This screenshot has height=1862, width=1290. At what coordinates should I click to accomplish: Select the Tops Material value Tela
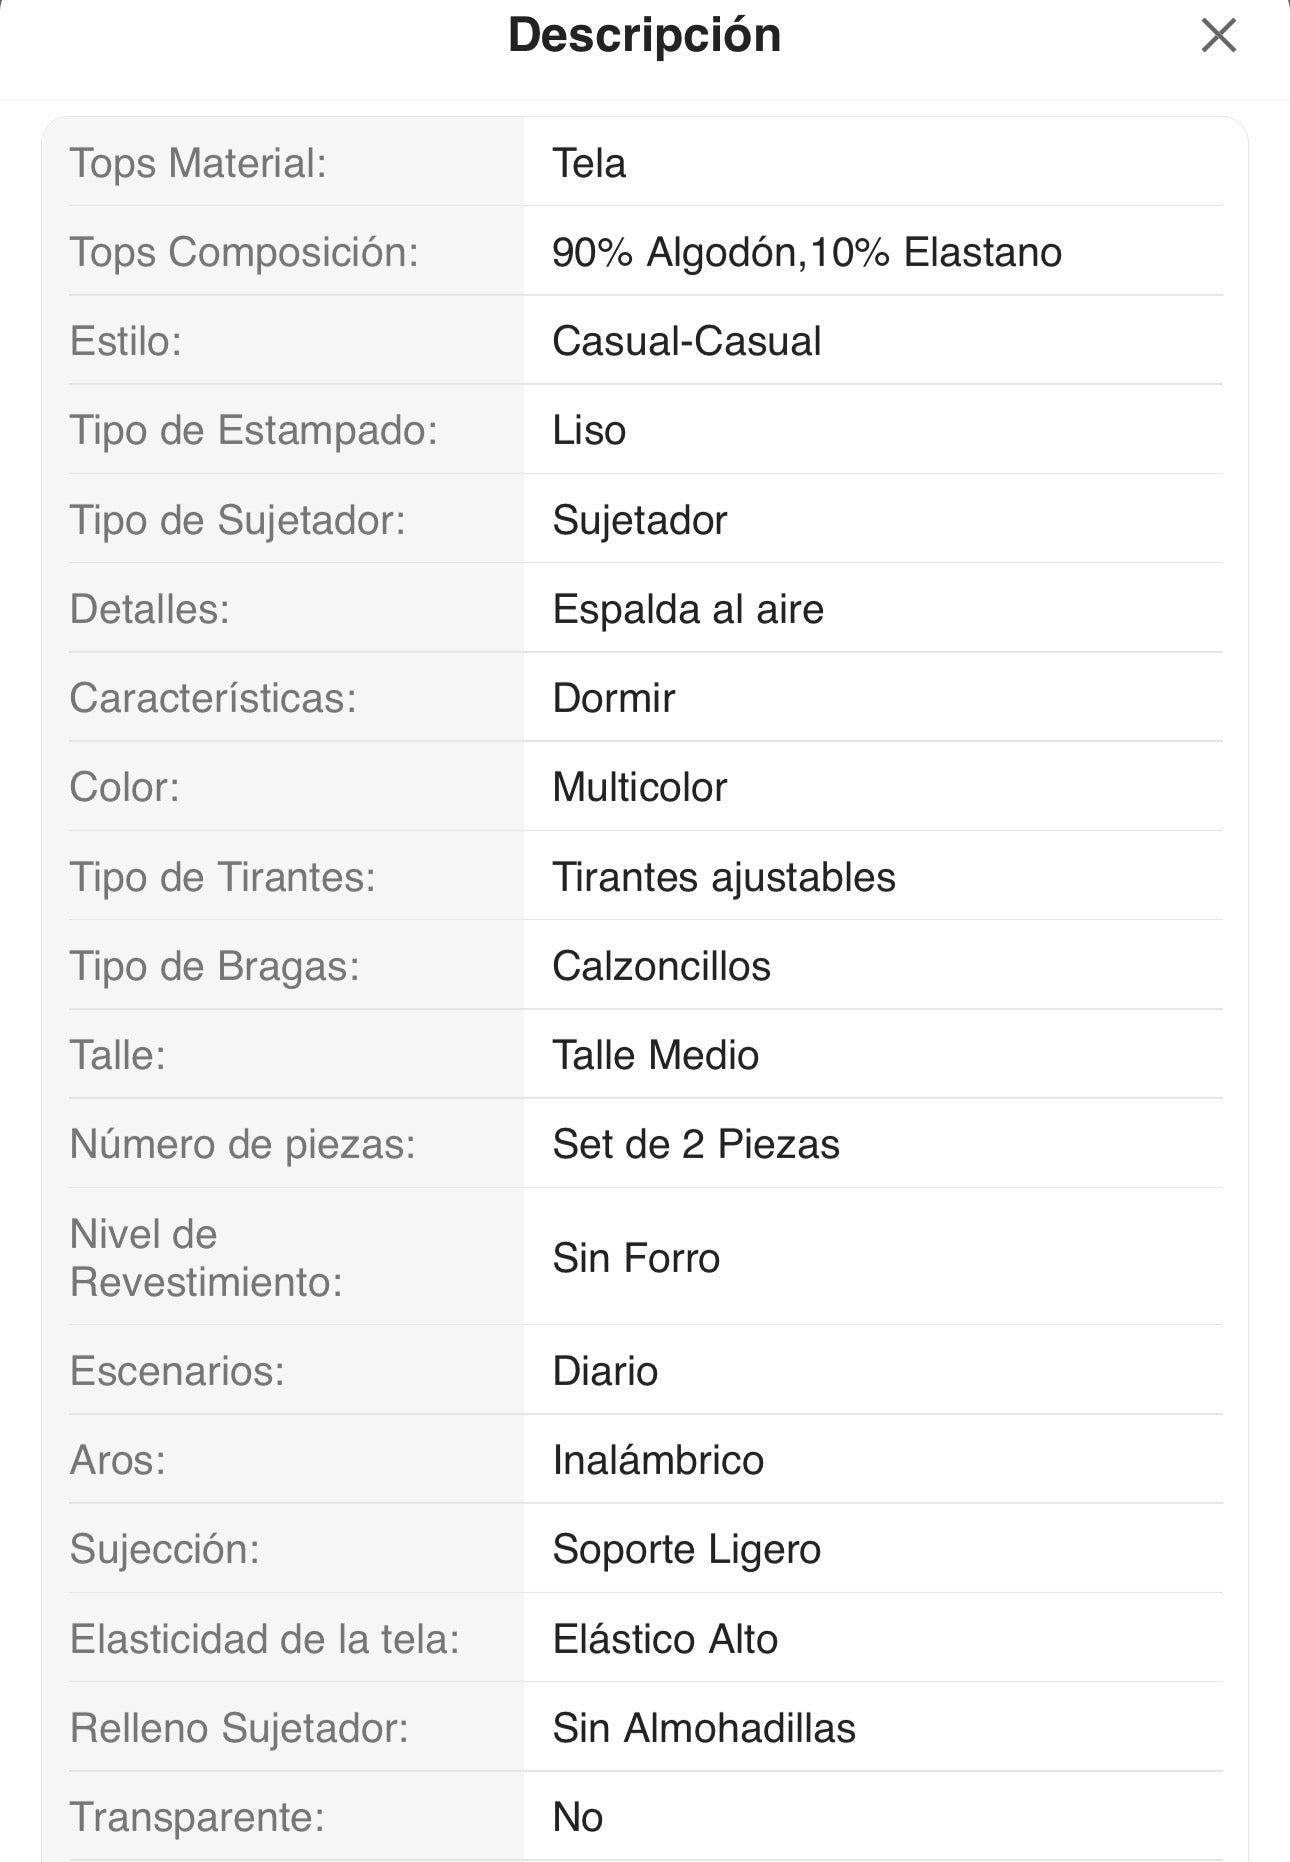coord(589,163)
